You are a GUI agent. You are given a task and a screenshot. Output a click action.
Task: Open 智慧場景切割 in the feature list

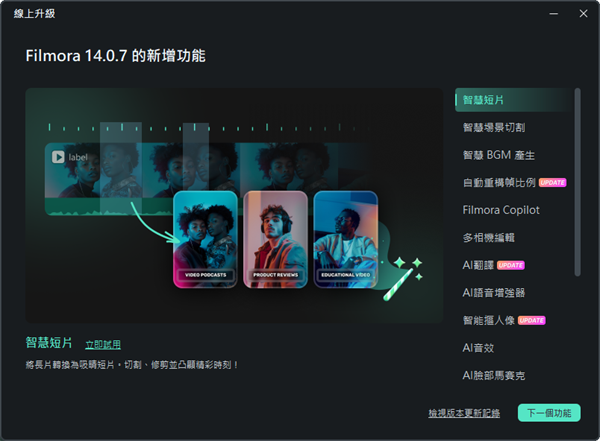pyautogui.click(x=494, y=127)
